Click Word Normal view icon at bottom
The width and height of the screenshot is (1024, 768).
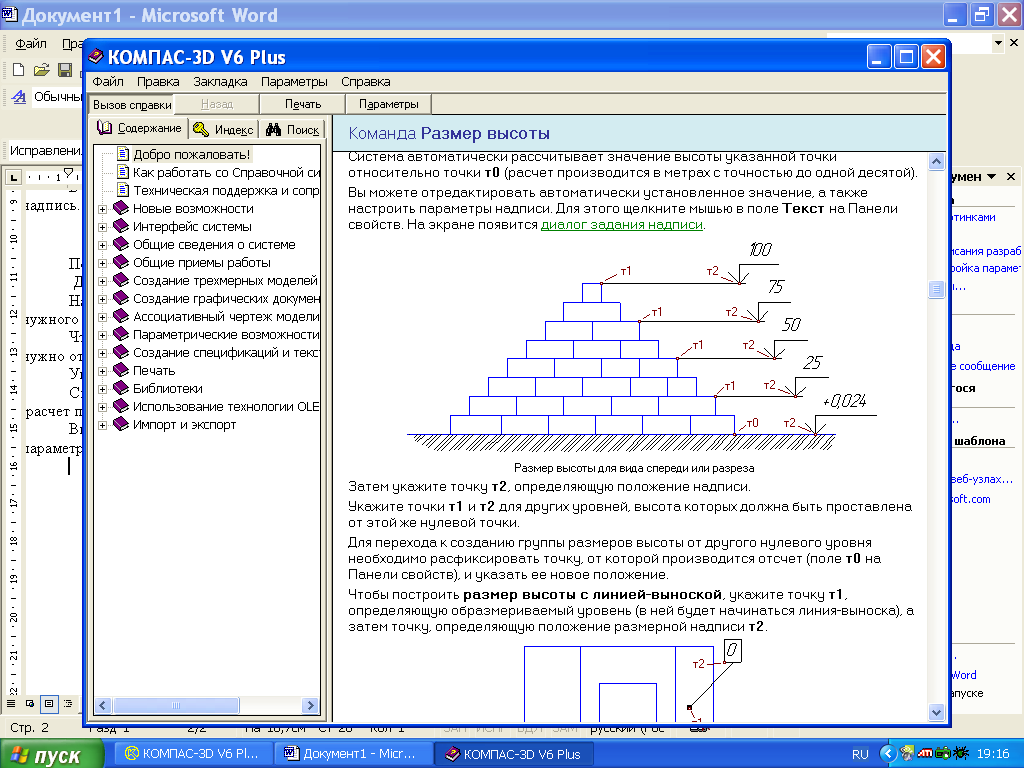coord(10,703)
